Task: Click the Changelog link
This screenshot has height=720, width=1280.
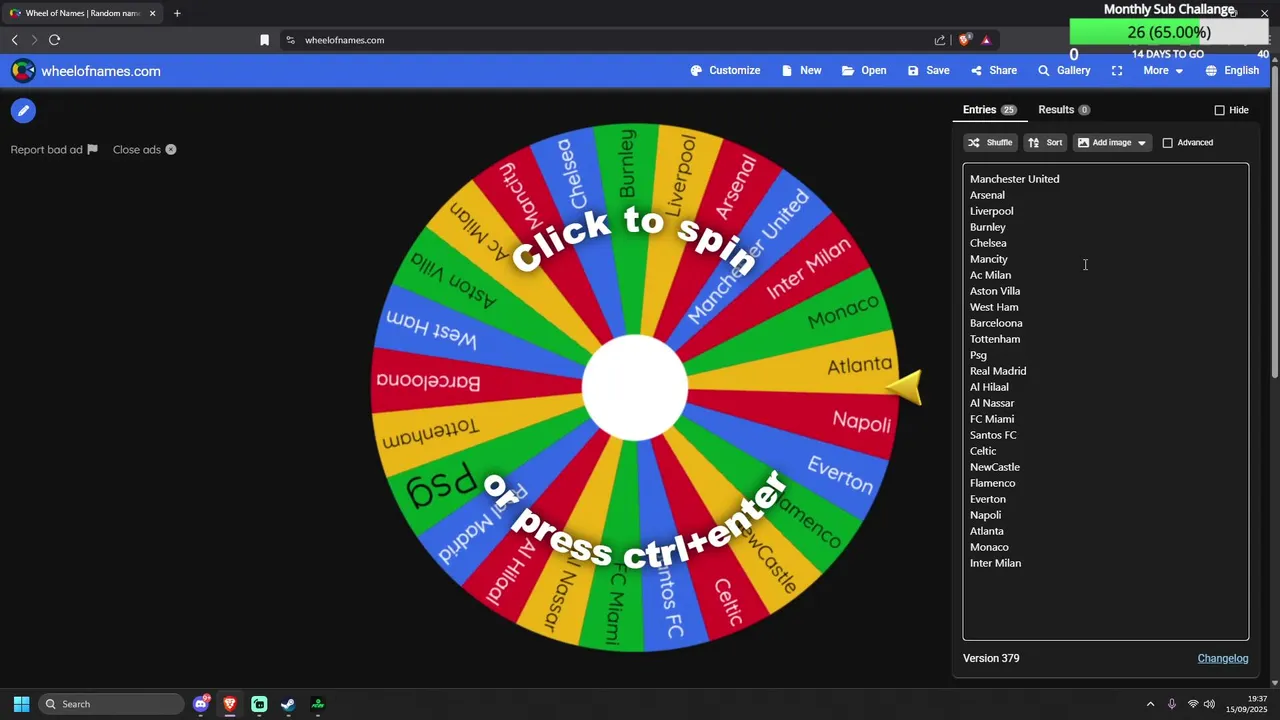Action: coord(1223,658)
